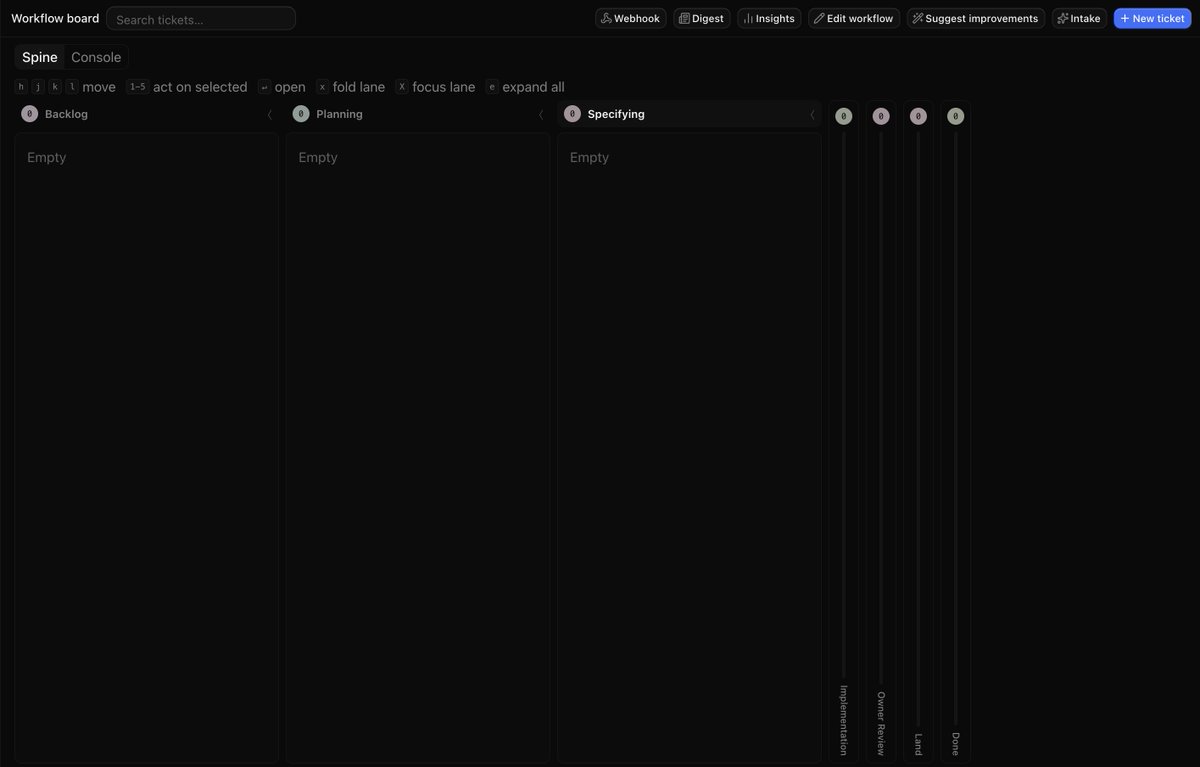Click the Webhook button

click(x=630, y=18)
